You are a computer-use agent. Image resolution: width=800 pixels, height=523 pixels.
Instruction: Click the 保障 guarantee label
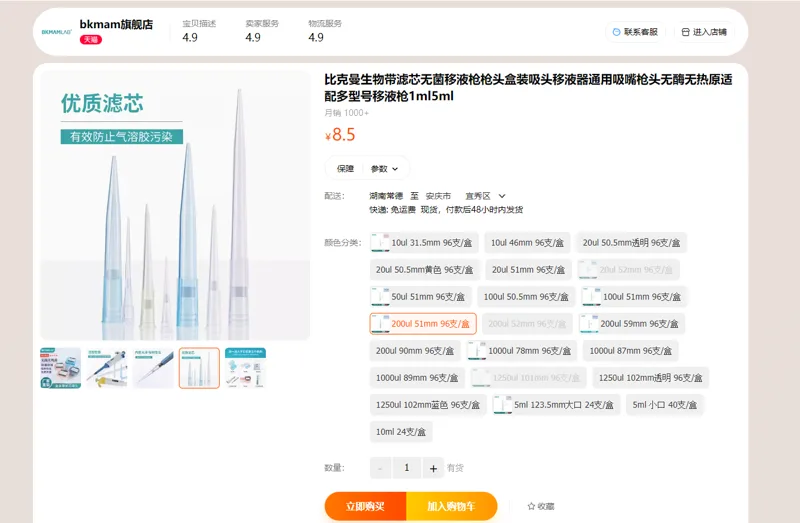345,168
